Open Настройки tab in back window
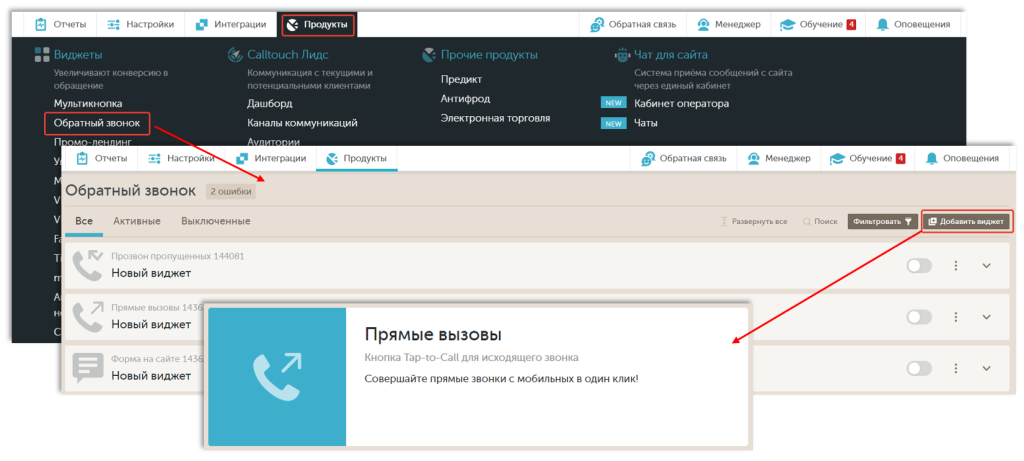The image size is (1024, 461). [140, 25]
